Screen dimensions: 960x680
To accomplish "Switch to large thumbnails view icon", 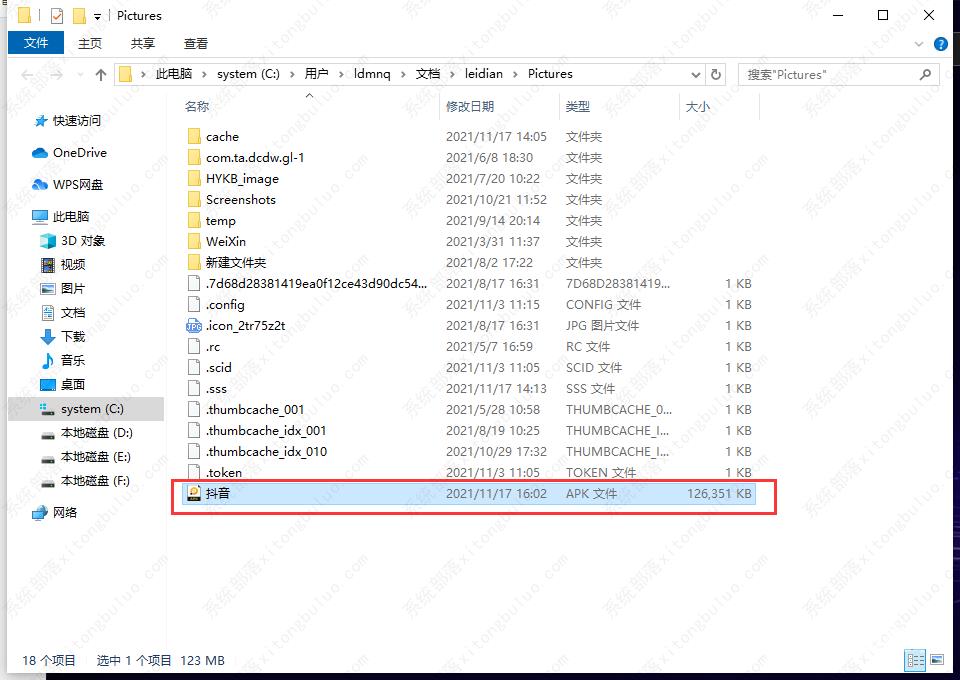I will click(937, 660).
